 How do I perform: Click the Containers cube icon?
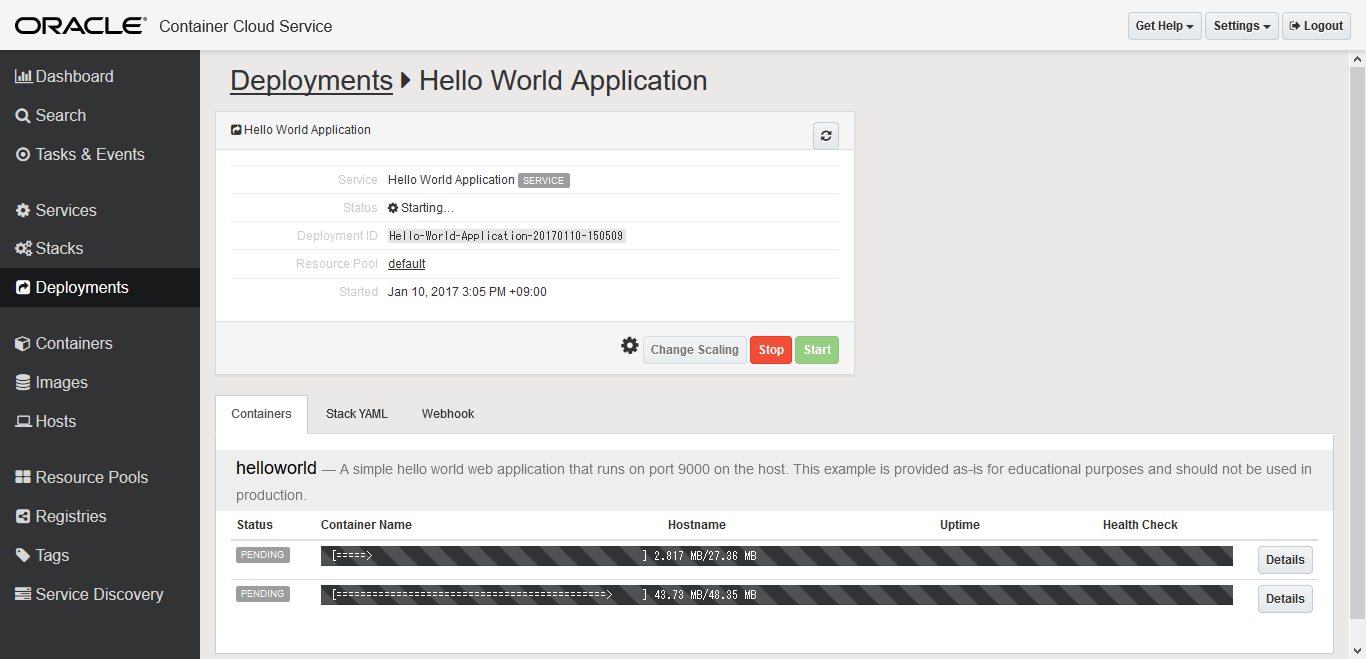point(23,343)
